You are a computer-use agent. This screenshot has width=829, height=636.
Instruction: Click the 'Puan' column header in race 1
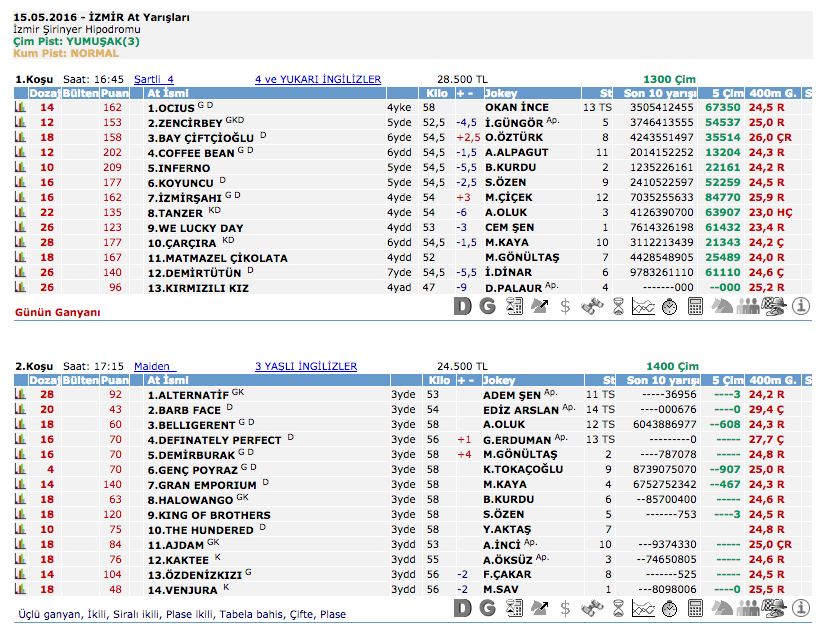pos(114,93)
